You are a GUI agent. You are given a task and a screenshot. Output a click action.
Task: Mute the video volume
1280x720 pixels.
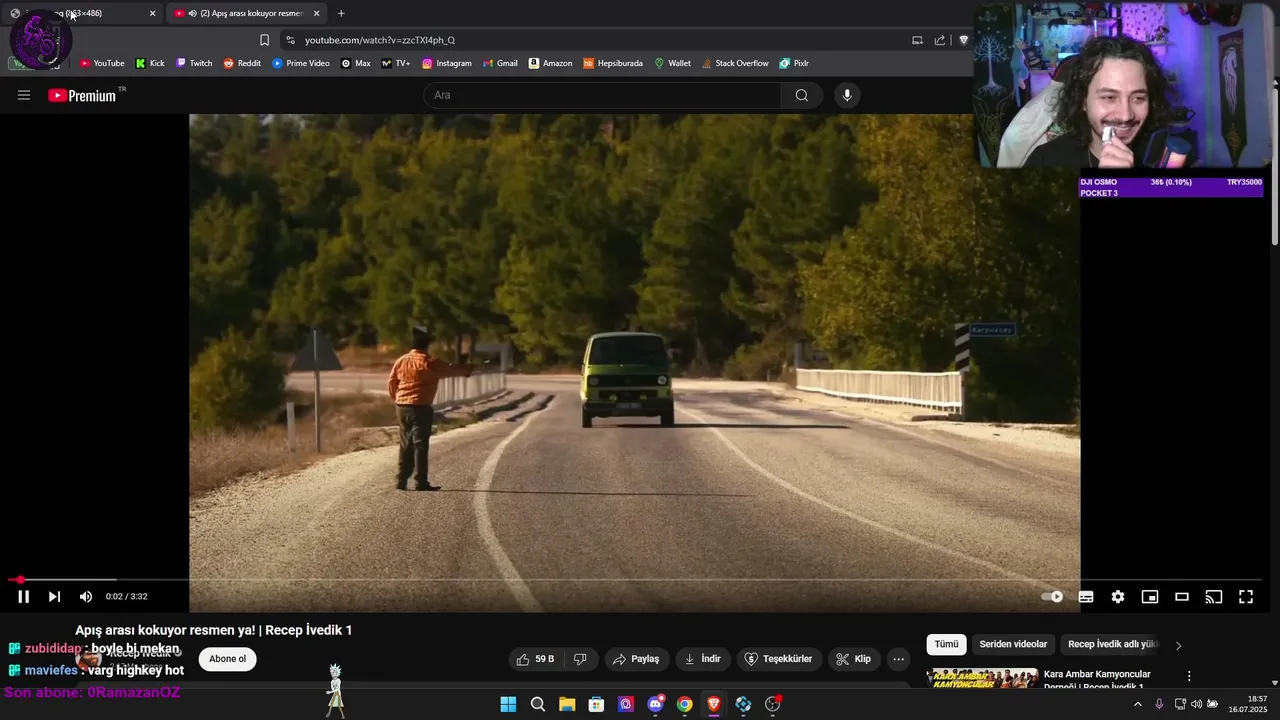click(x=86, y=597)
